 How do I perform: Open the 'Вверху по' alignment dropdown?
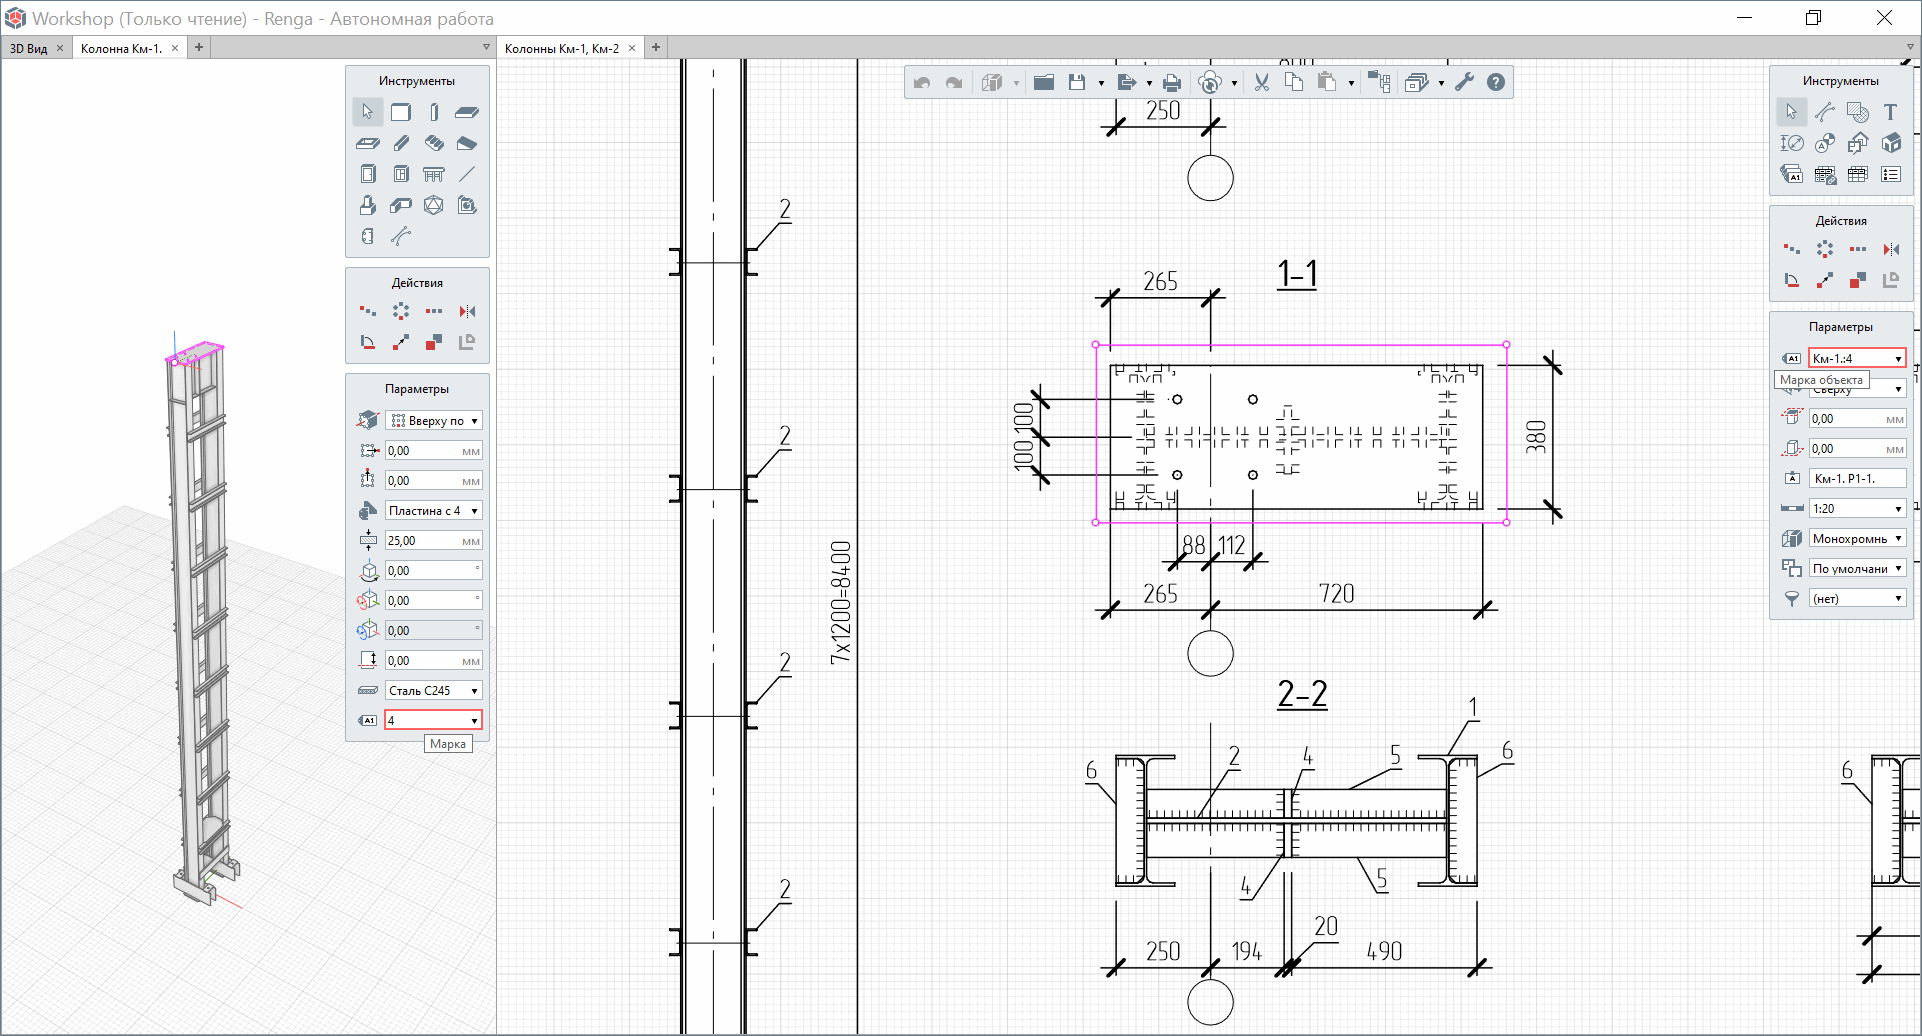coord(434,421)
